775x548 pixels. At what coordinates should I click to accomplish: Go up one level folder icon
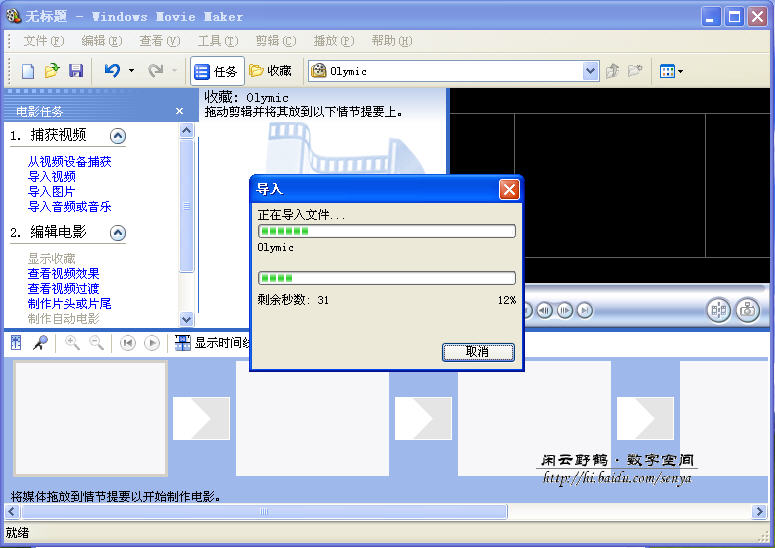pyautogui.click(x=612, y=71)
